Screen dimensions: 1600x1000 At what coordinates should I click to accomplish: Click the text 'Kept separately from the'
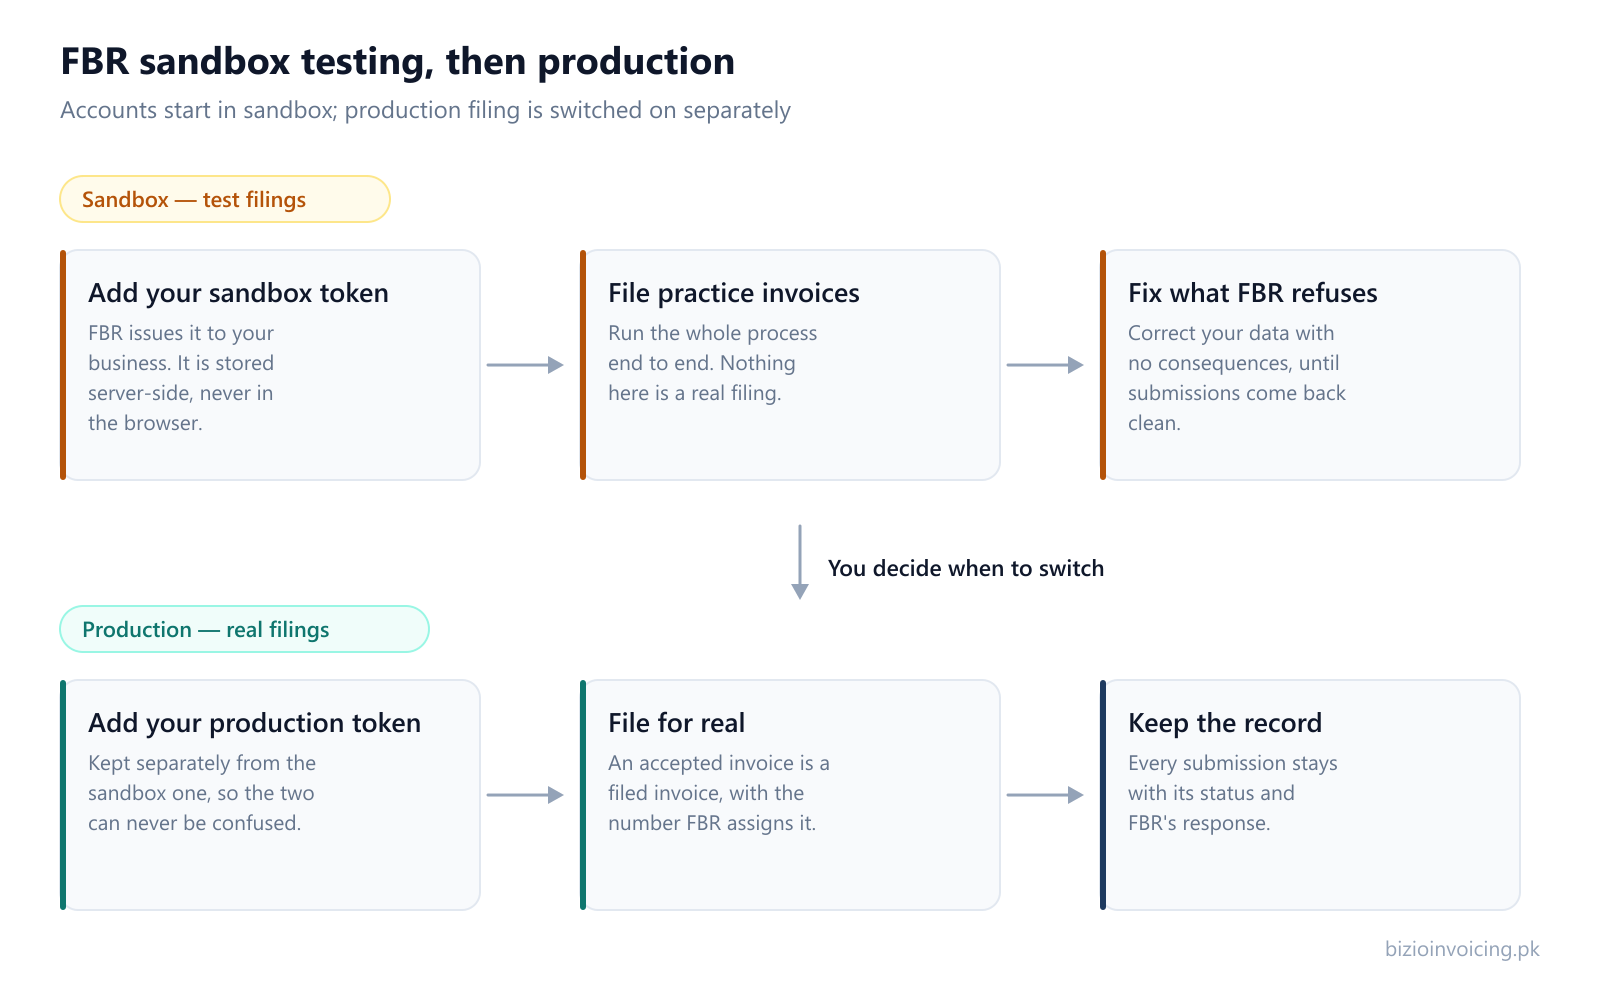coord(202,763)
